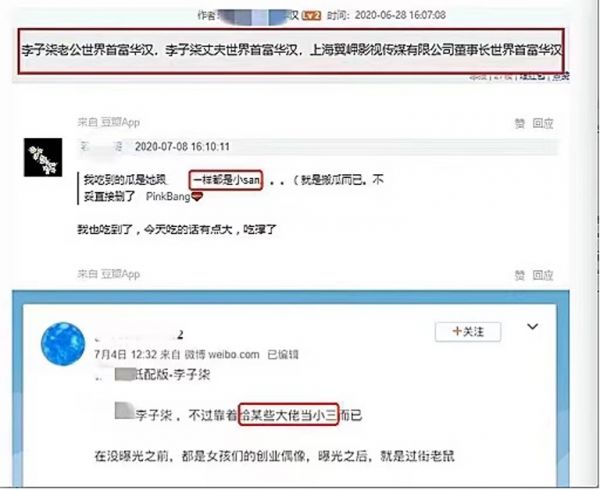Viewport: 600px width, 490px height.
Task: Click the quoted reply block text
Action: (233, 188)
